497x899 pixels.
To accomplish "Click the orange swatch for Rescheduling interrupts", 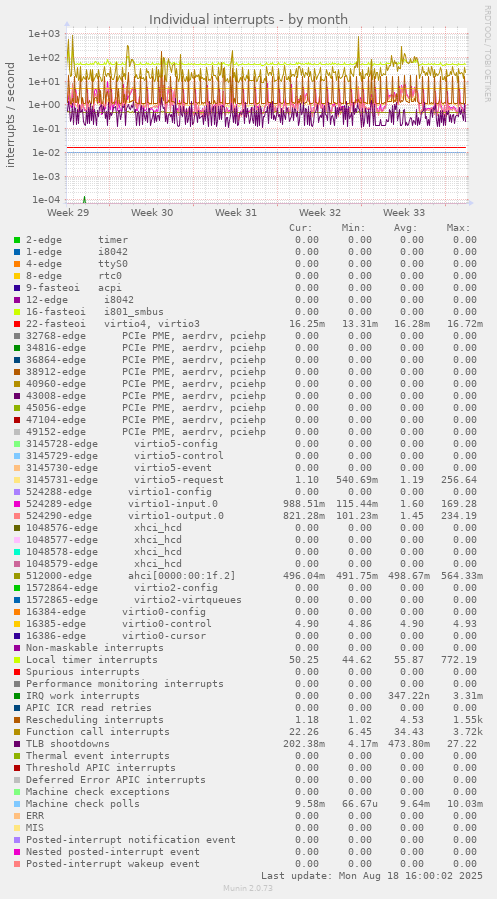I will (17, 720).
